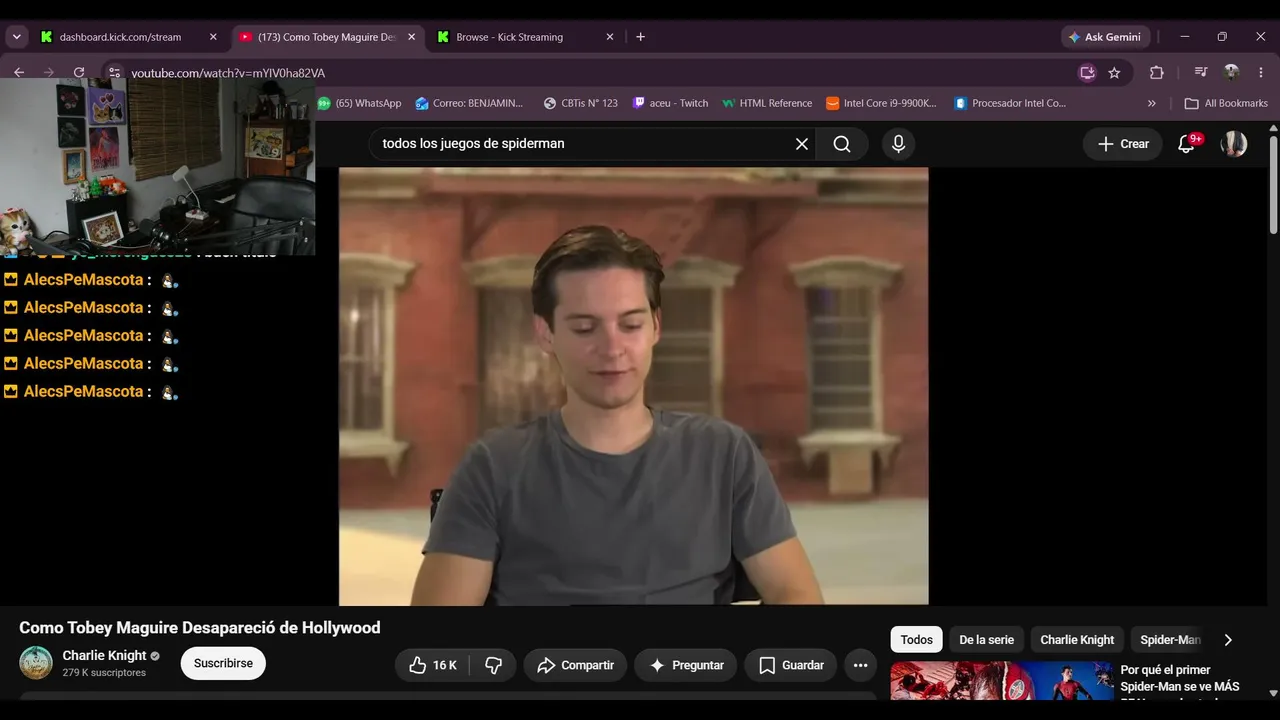Viewport: 1280px width, 720px height.
Task: Open the All Bookmarks folder
Action: [1226, 103]
